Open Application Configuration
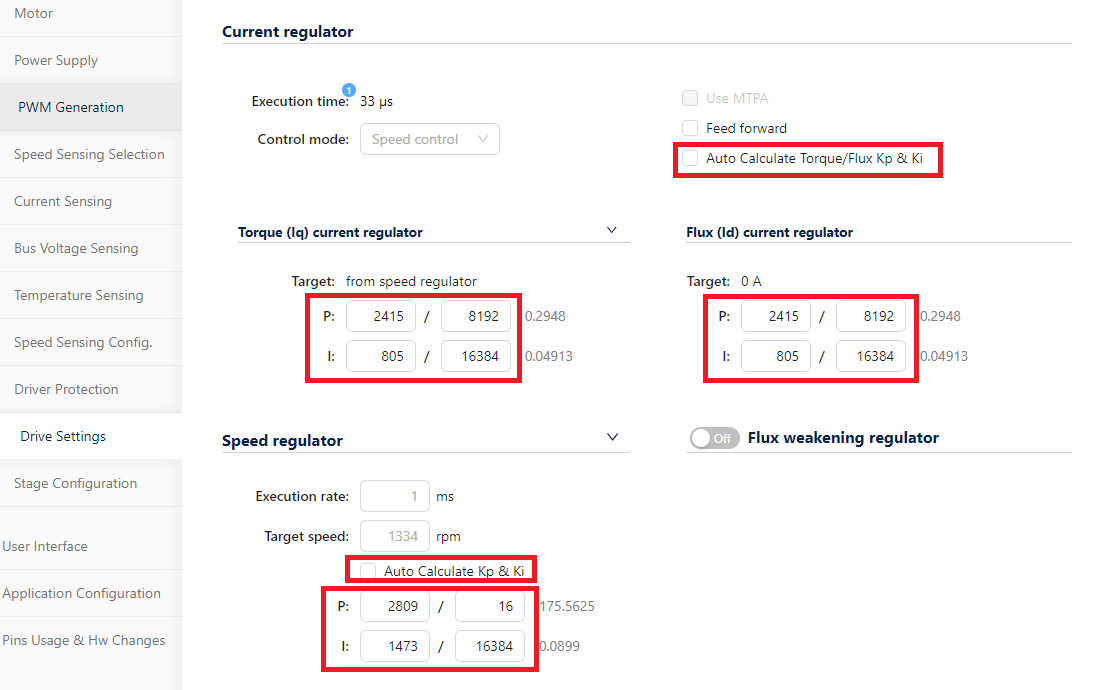 [x=81, y=593]
